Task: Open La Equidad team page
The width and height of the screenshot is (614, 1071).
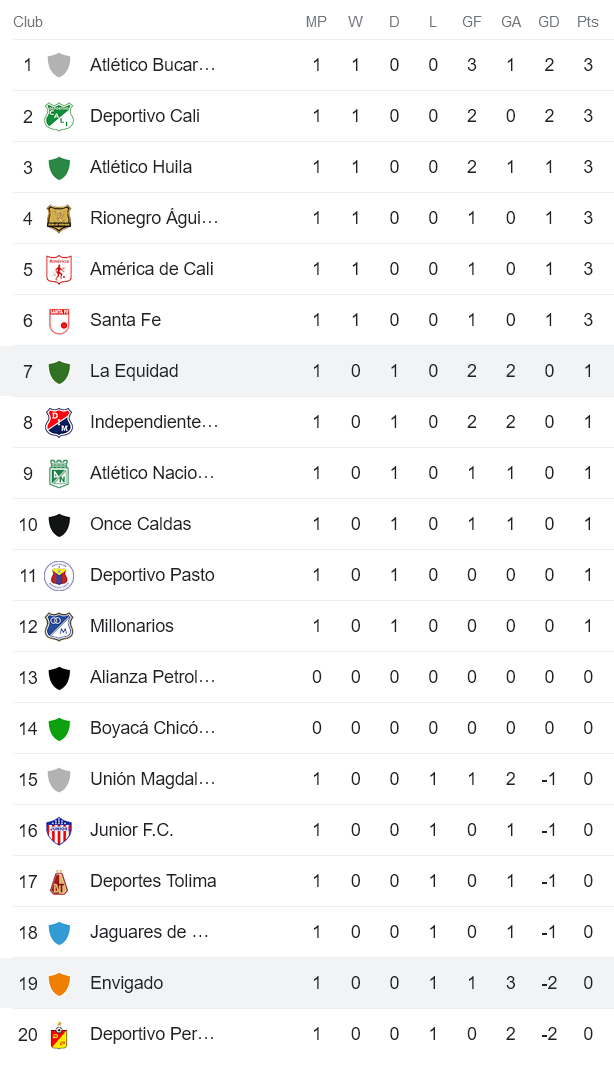Action: click(x=134, y=371)
